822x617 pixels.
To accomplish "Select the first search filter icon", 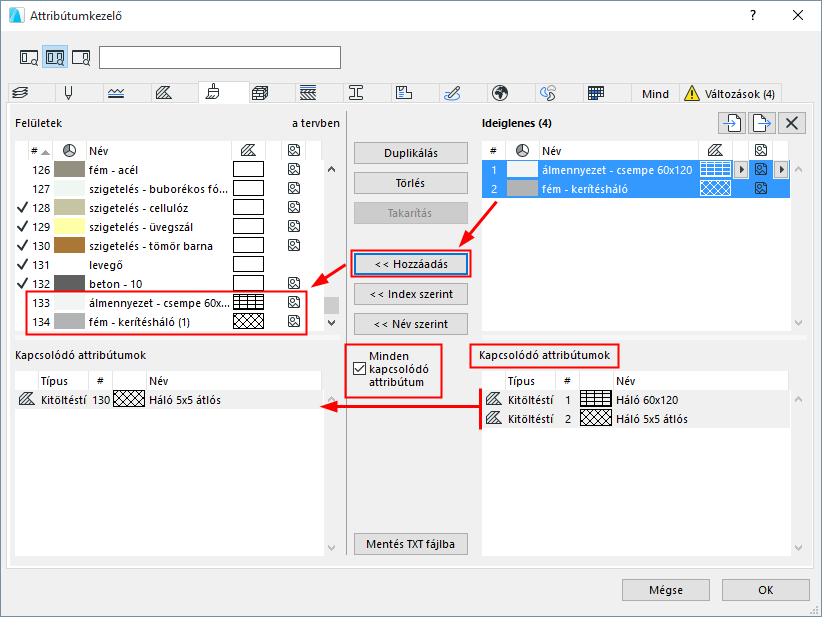I will coord(29,57).
